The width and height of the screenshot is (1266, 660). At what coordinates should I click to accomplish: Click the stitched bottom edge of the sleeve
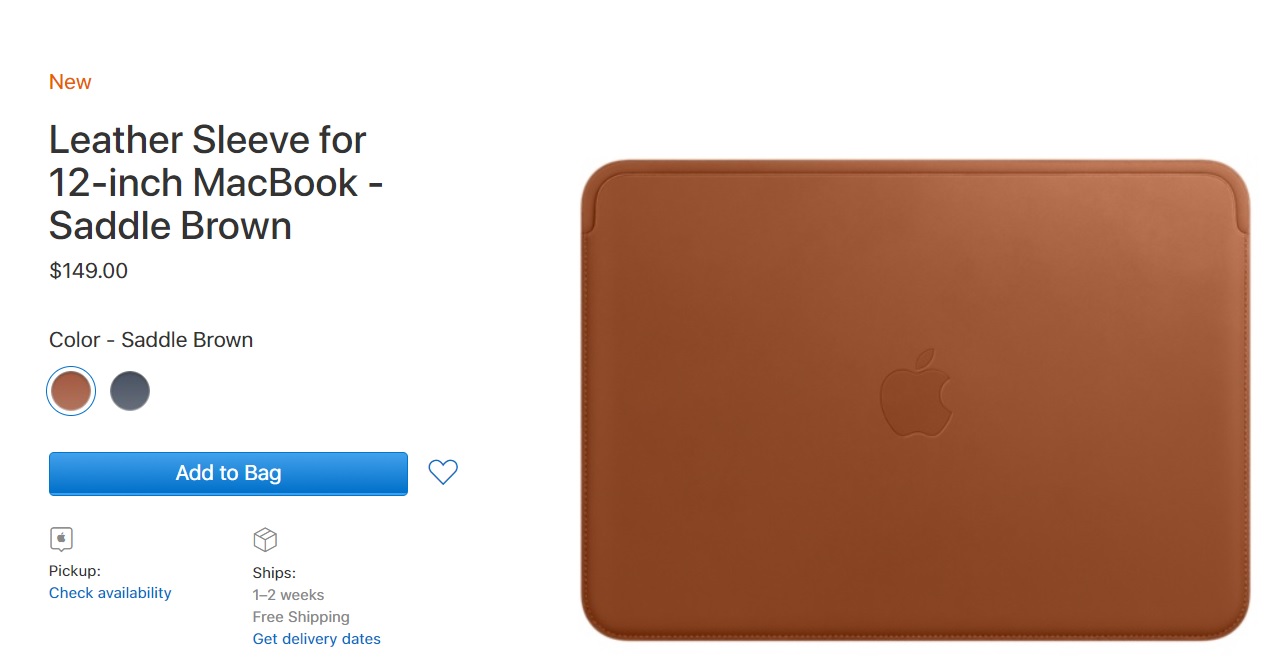915,631
